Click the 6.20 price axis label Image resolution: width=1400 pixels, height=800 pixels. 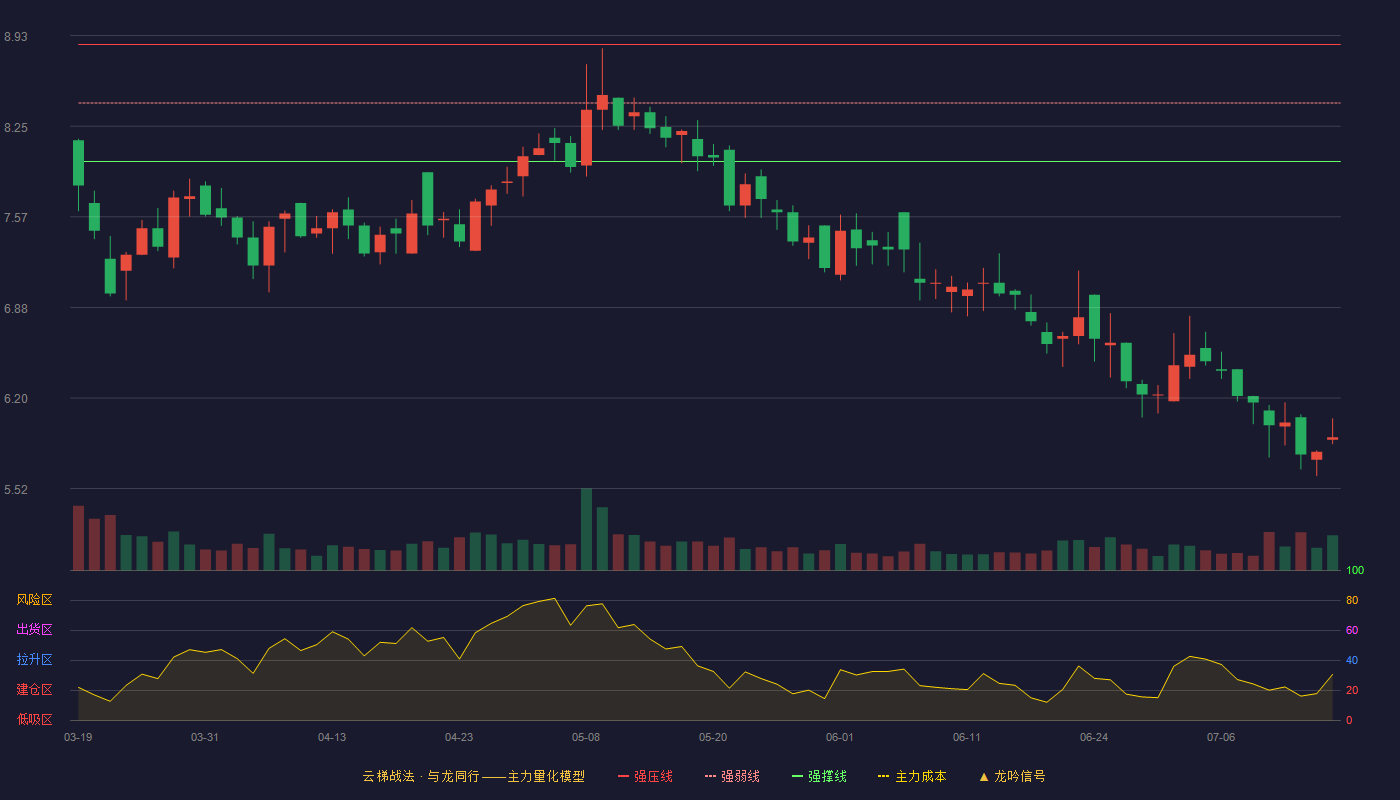click(x=16, y=399)
